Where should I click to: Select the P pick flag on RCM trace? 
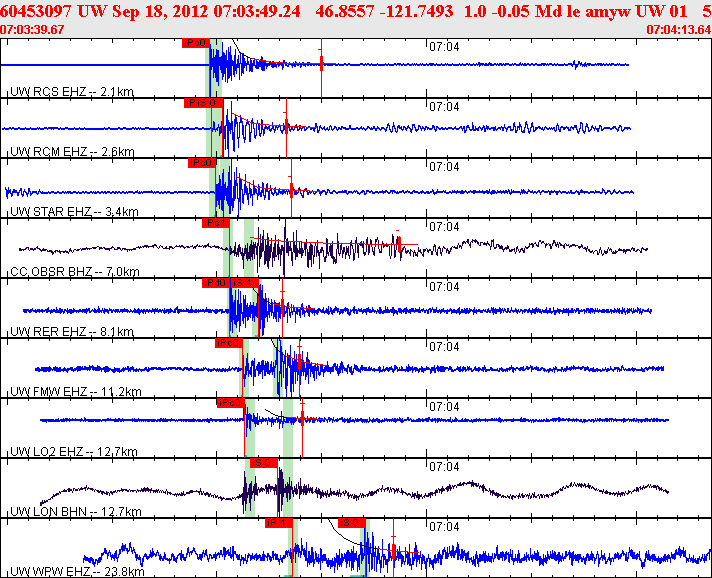coord(199,103)
